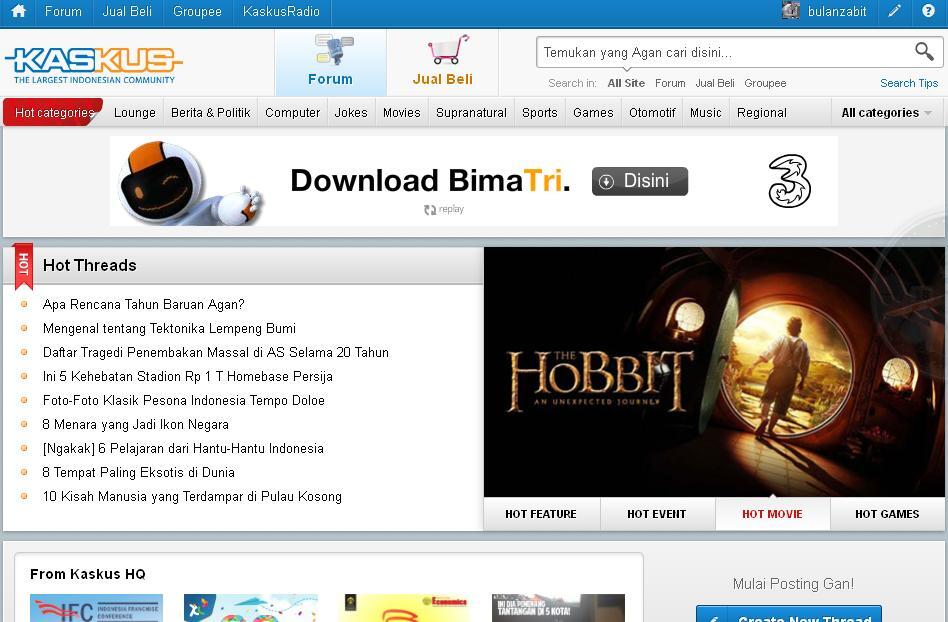Click the Hot categories button
The image size is (948, 622).
pyautogui.click(x=53, y=112)
